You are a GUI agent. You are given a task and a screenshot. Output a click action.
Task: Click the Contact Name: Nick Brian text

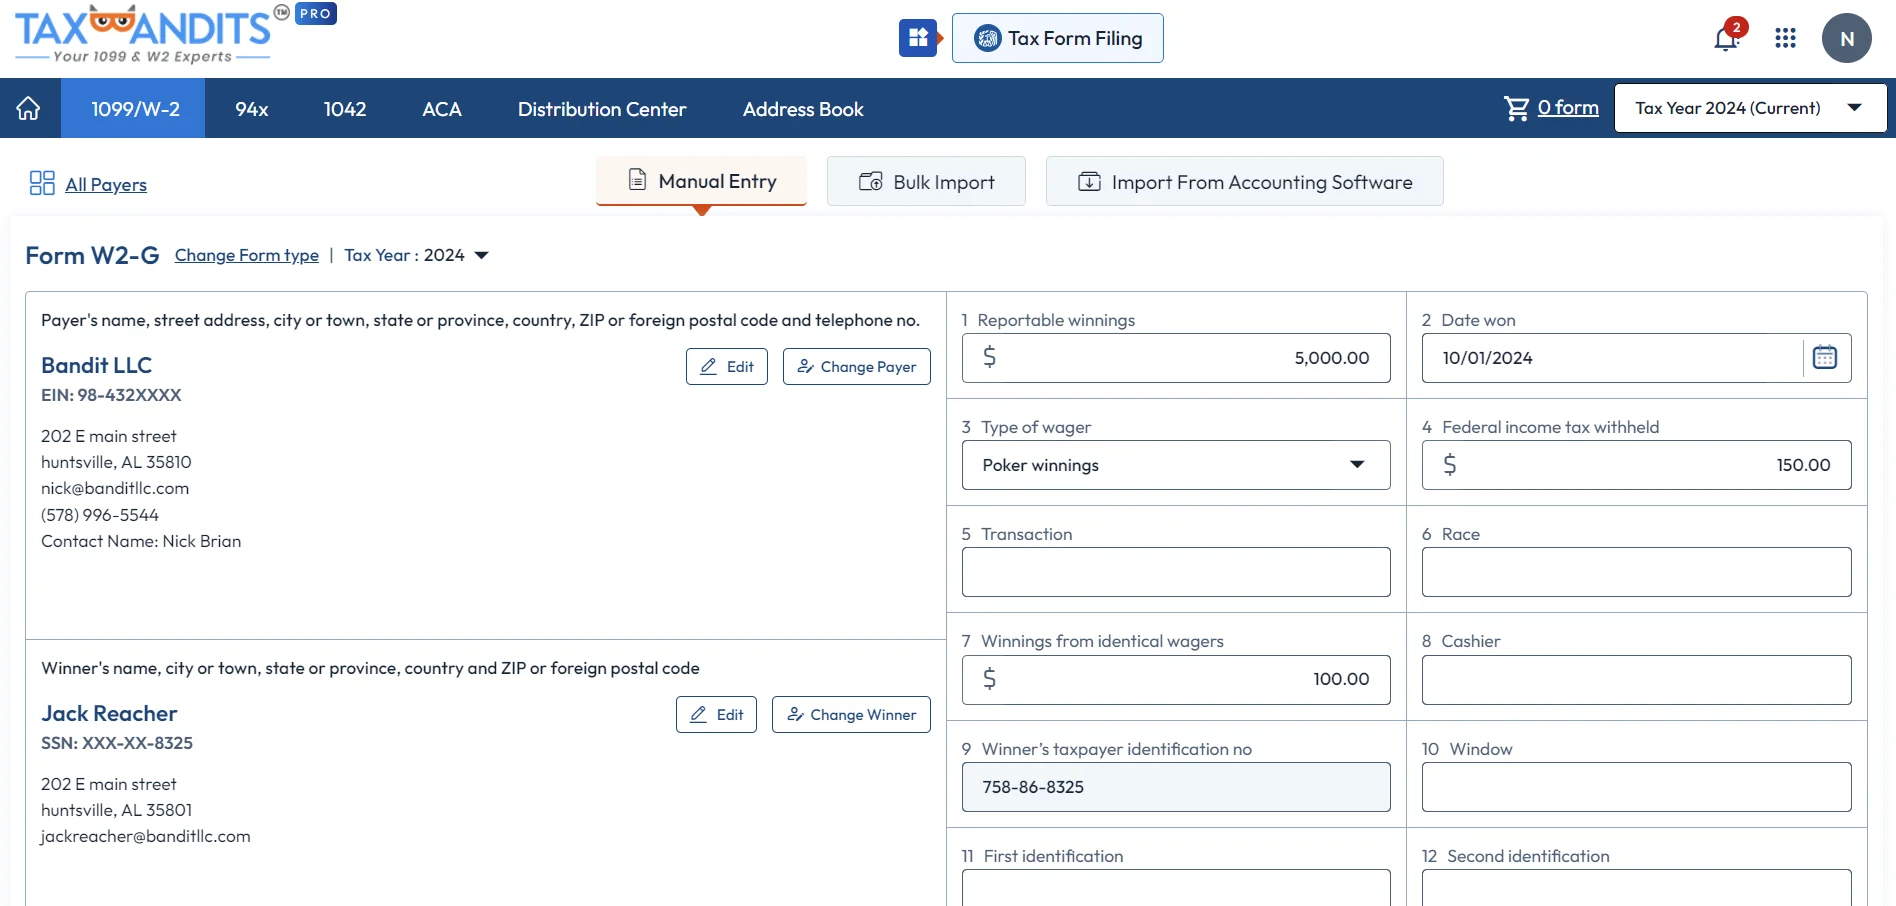141,541
